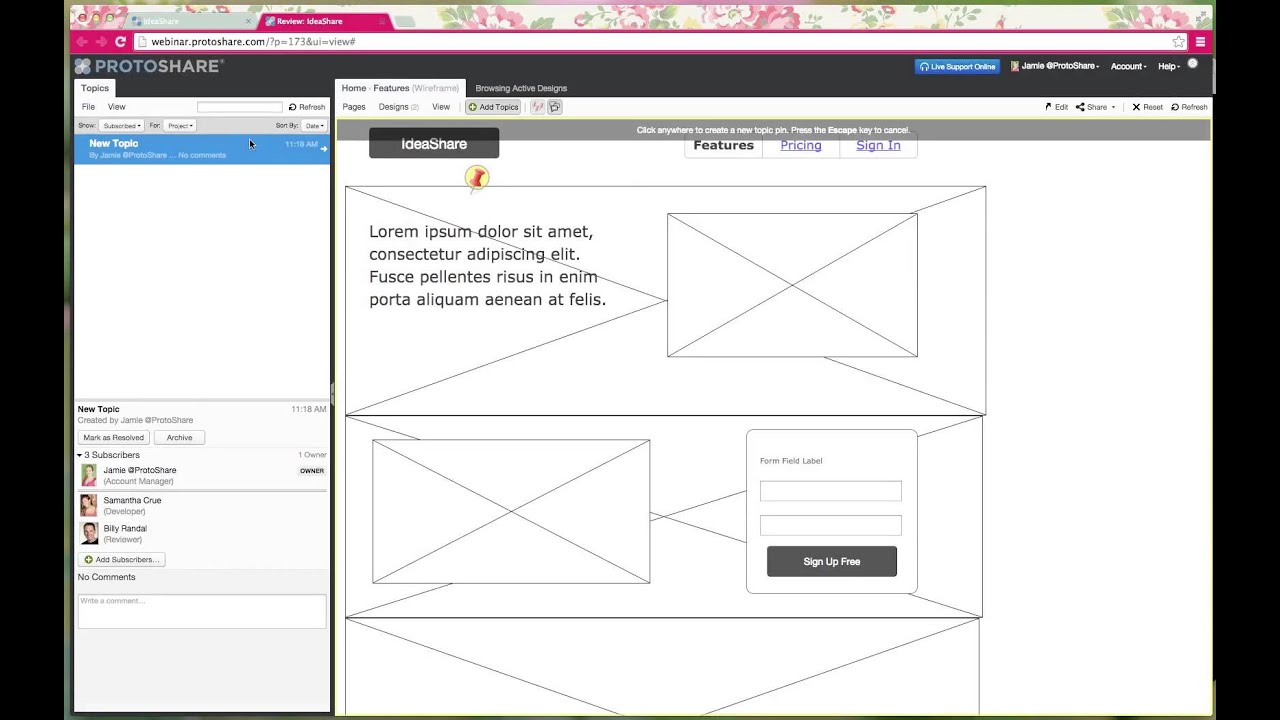The width and height of the screenshot is (1280, 720).
Task: Switch to Browsing Active Designs tab
Action: pos(521,88)
